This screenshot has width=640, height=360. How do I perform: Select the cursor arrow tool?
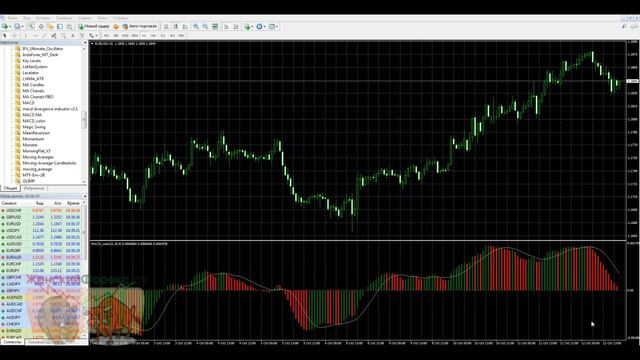pos(4,36)
